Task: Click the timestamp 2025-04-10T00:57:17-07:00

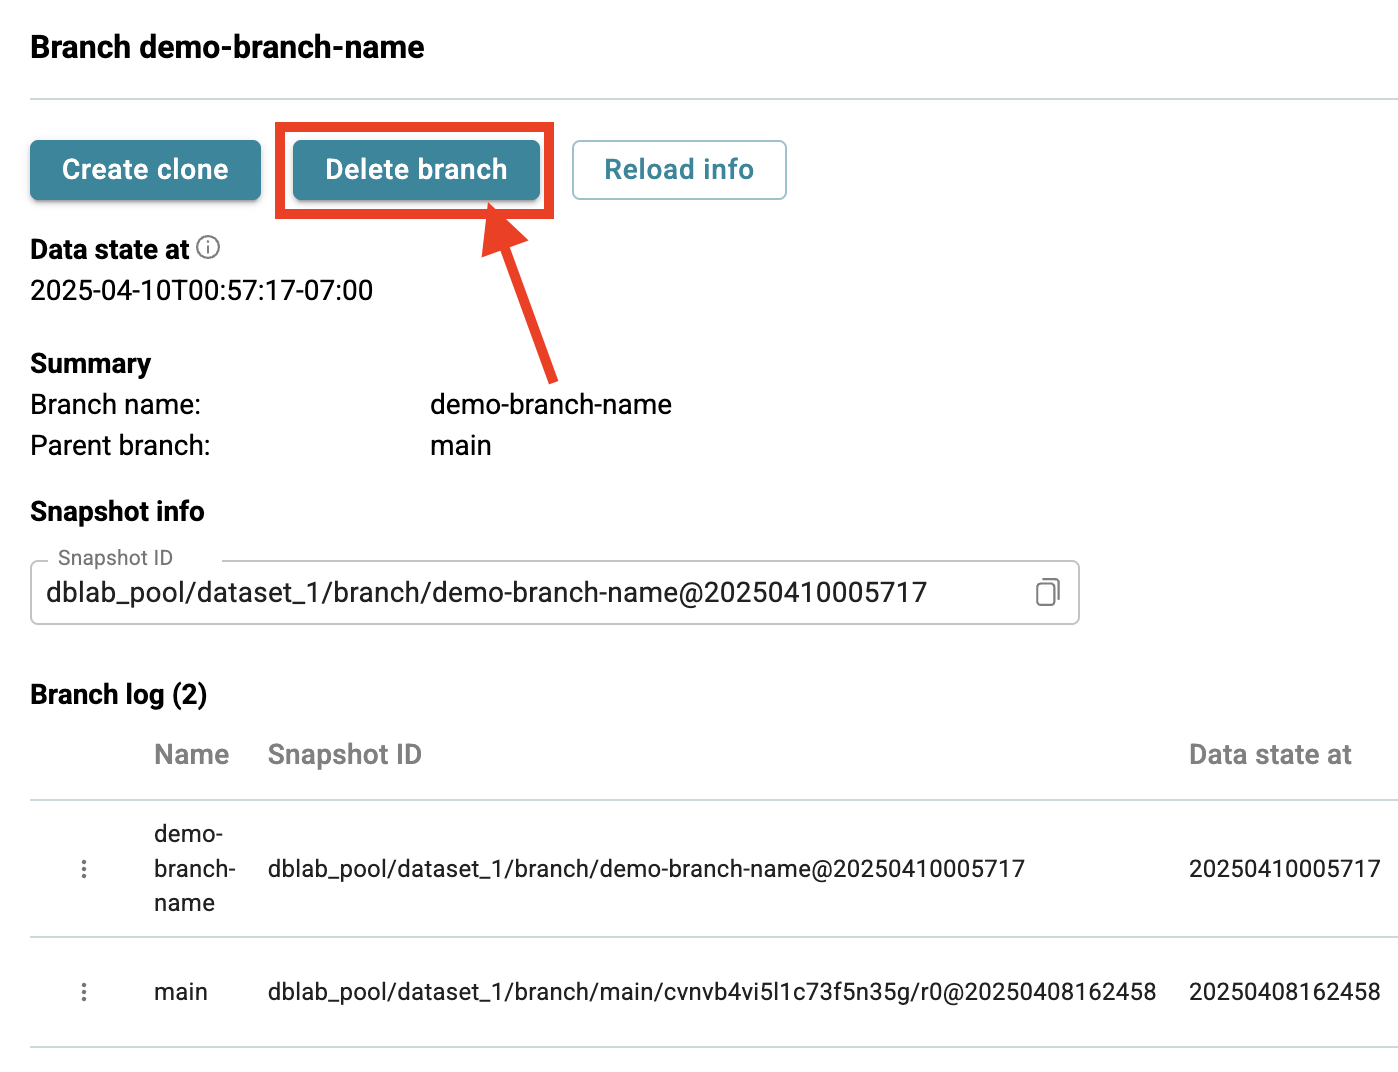Action: (202, 290)
